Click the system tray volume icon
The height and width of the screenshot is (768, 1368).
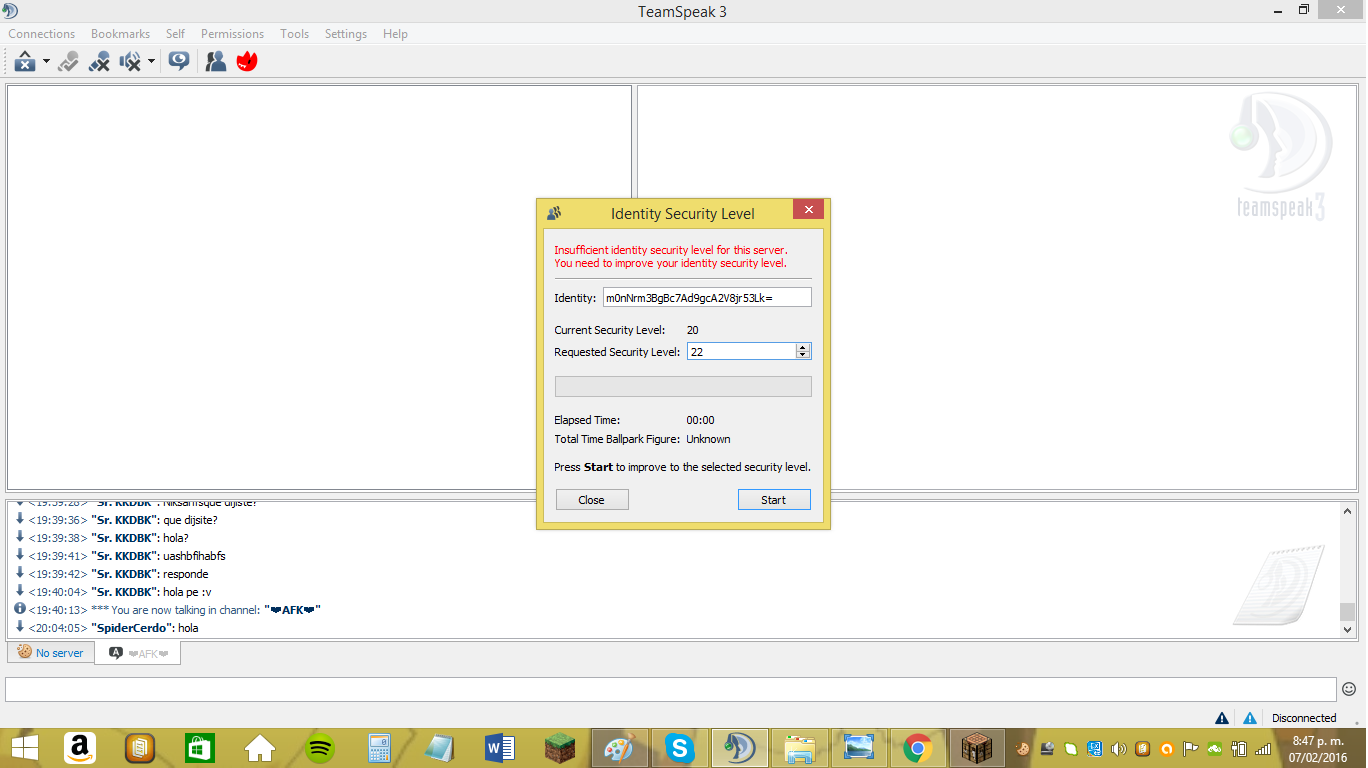tap(1118, 748)
